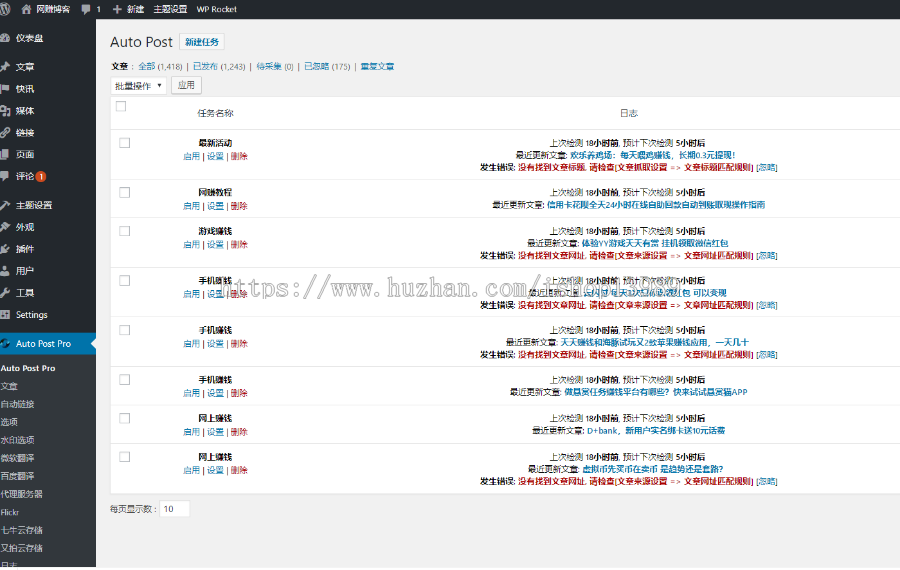Check the box for the 游戏赚钱 task
Viewport: 900px width, 570px height.
tap(125, 231)
